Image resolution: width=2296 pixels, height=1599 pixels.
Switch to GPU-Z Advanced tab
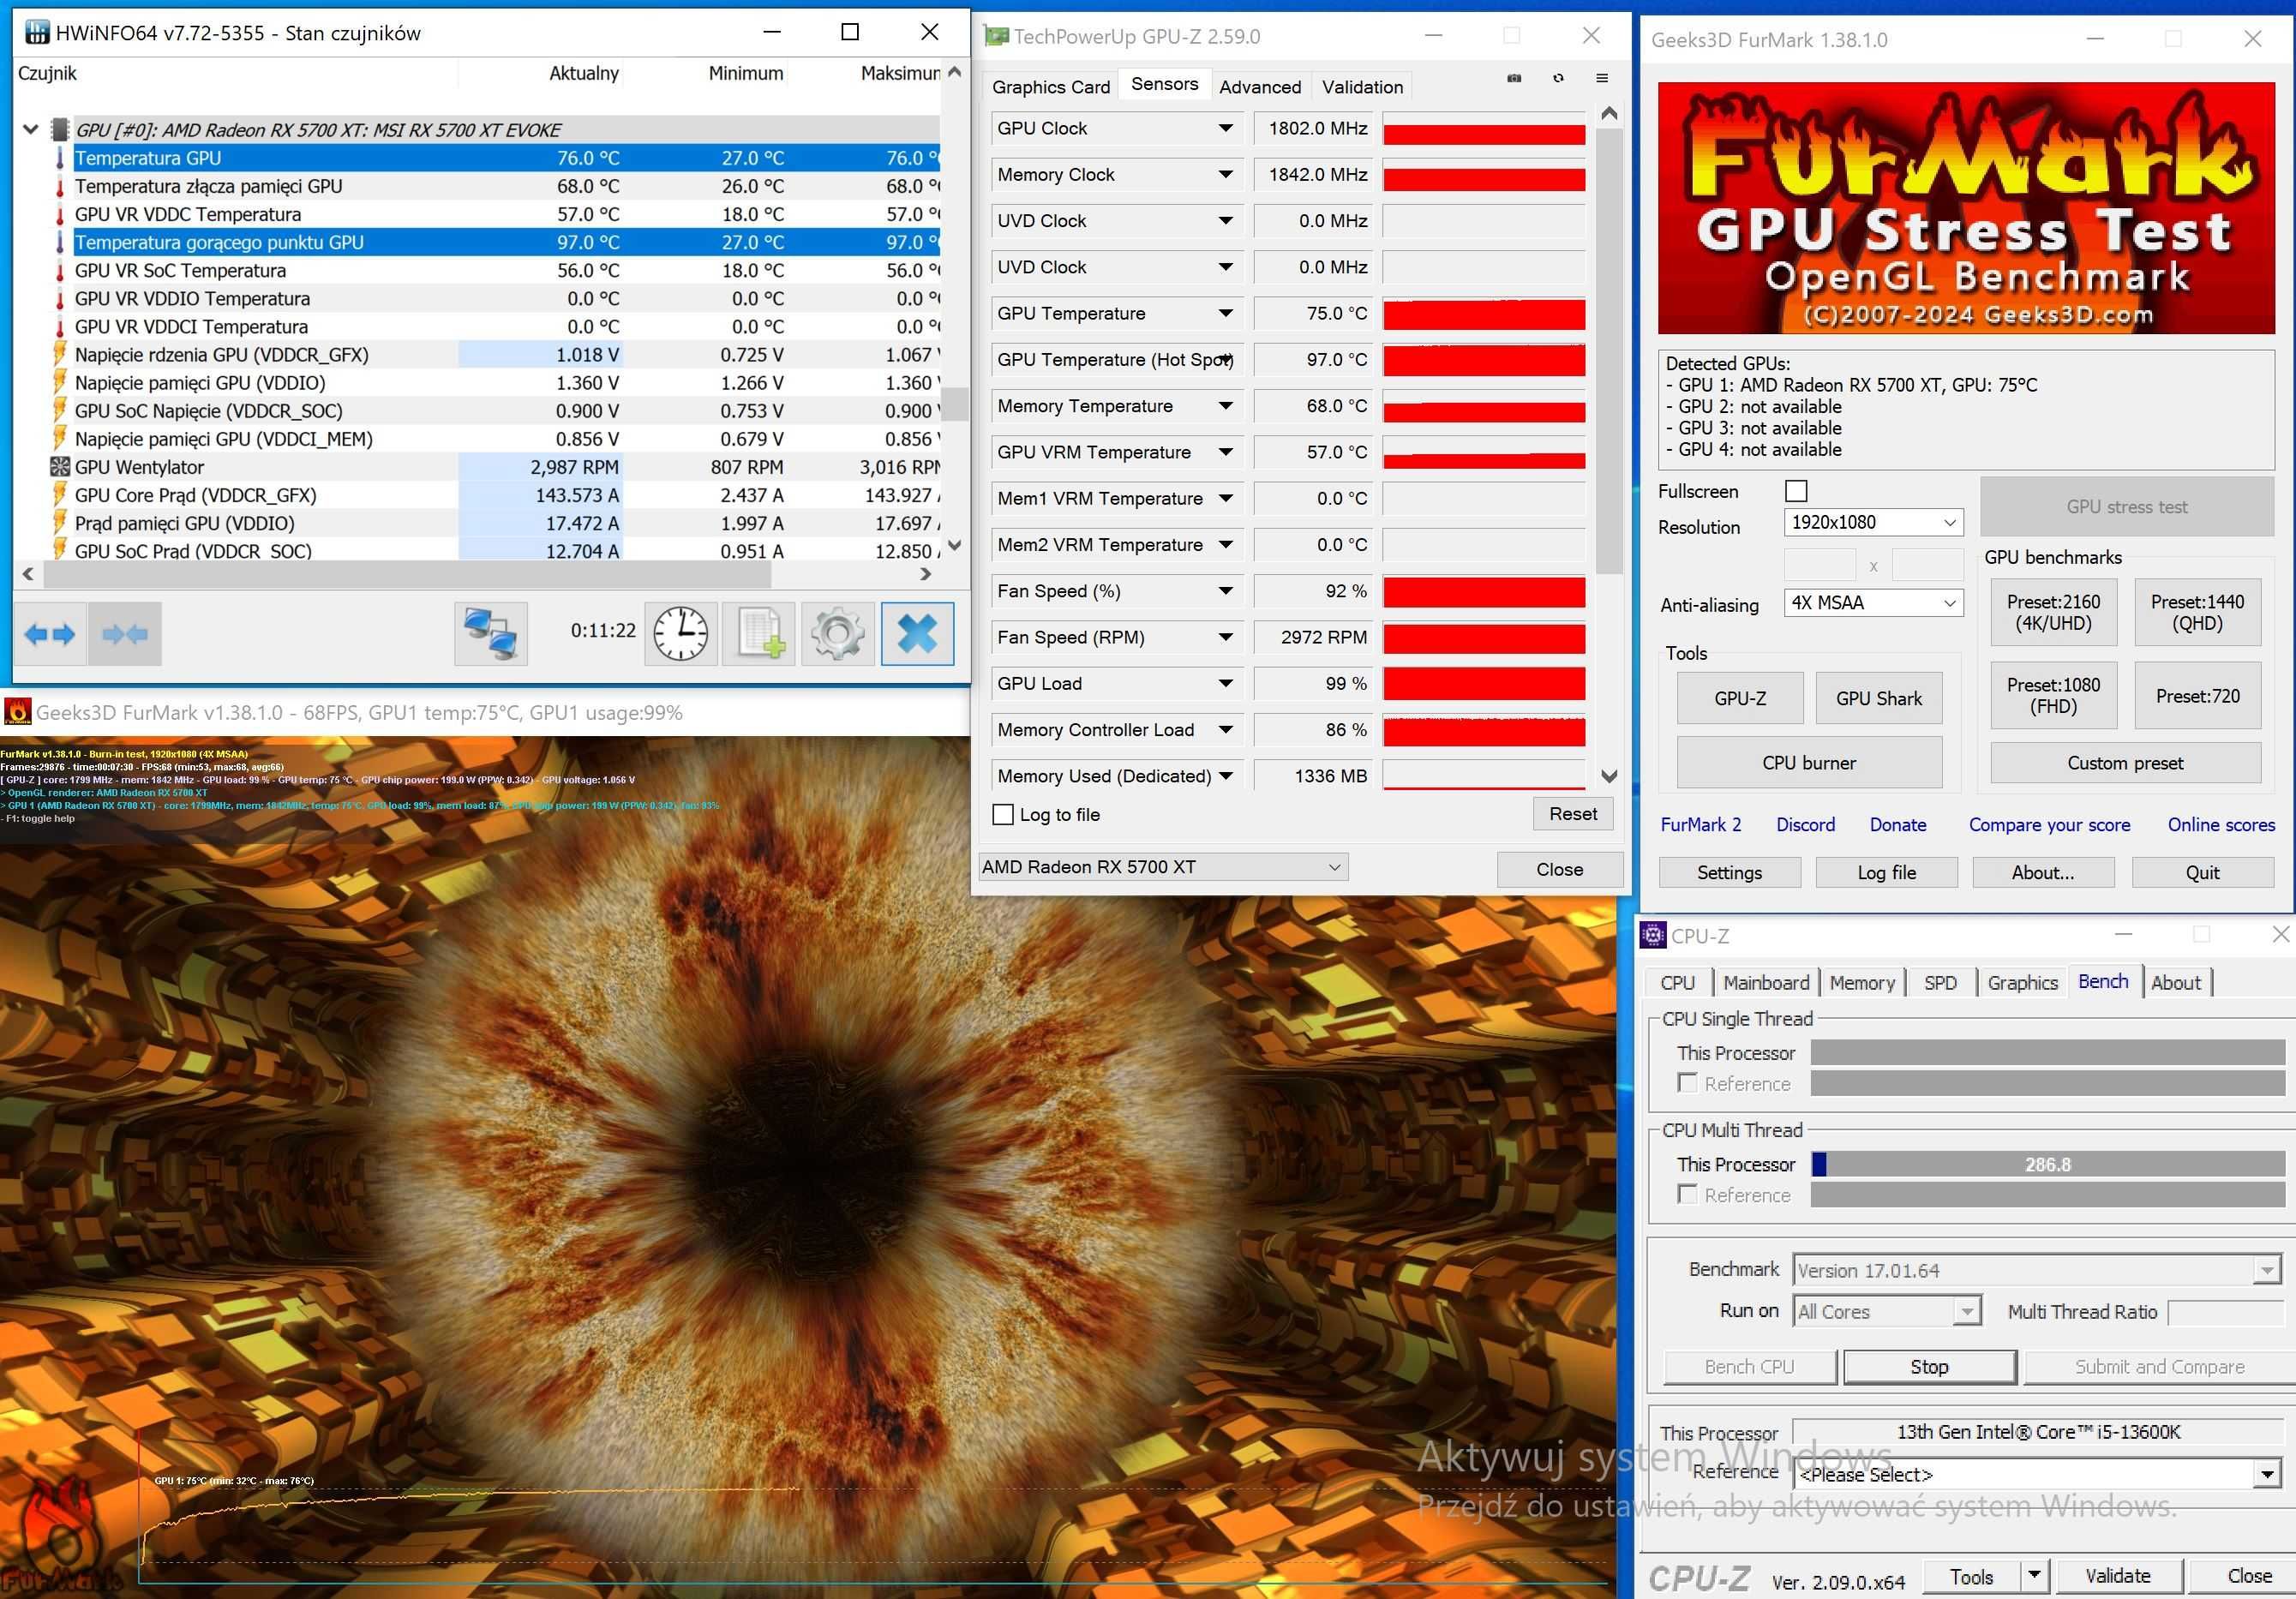point(1260,87)
